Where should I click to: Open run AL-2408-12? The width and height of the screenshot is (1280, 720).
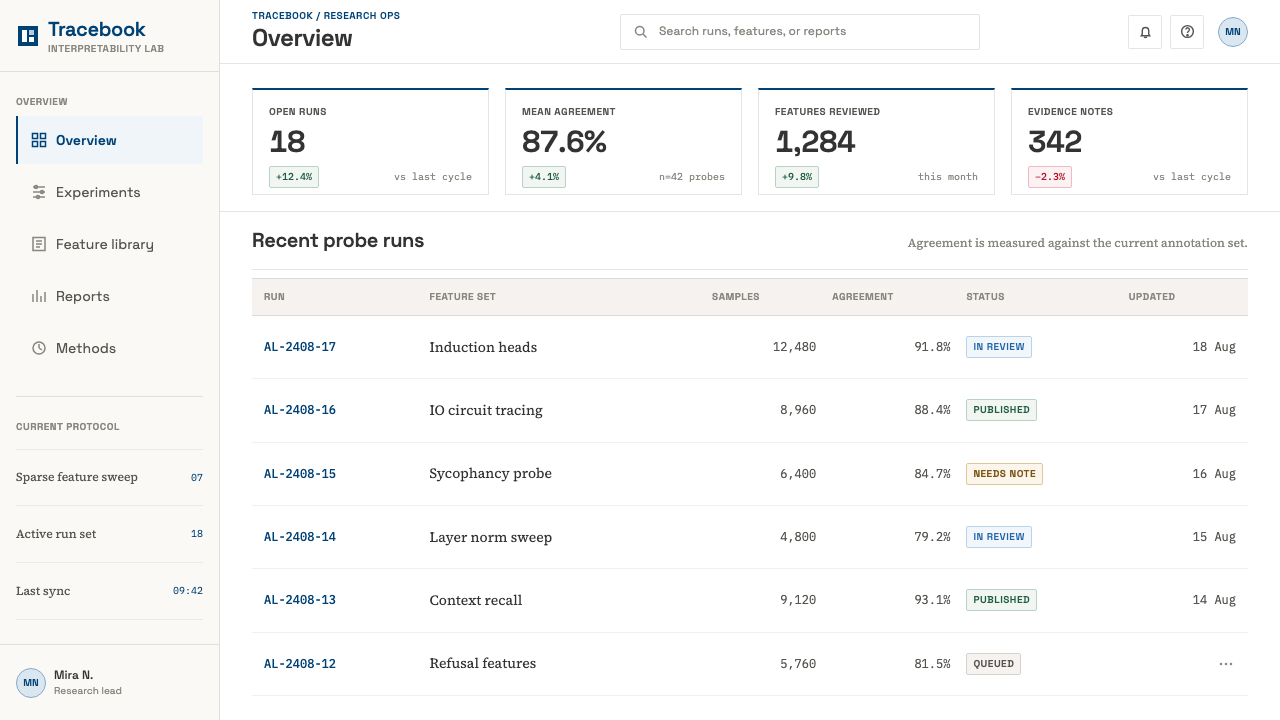[300, 664]
